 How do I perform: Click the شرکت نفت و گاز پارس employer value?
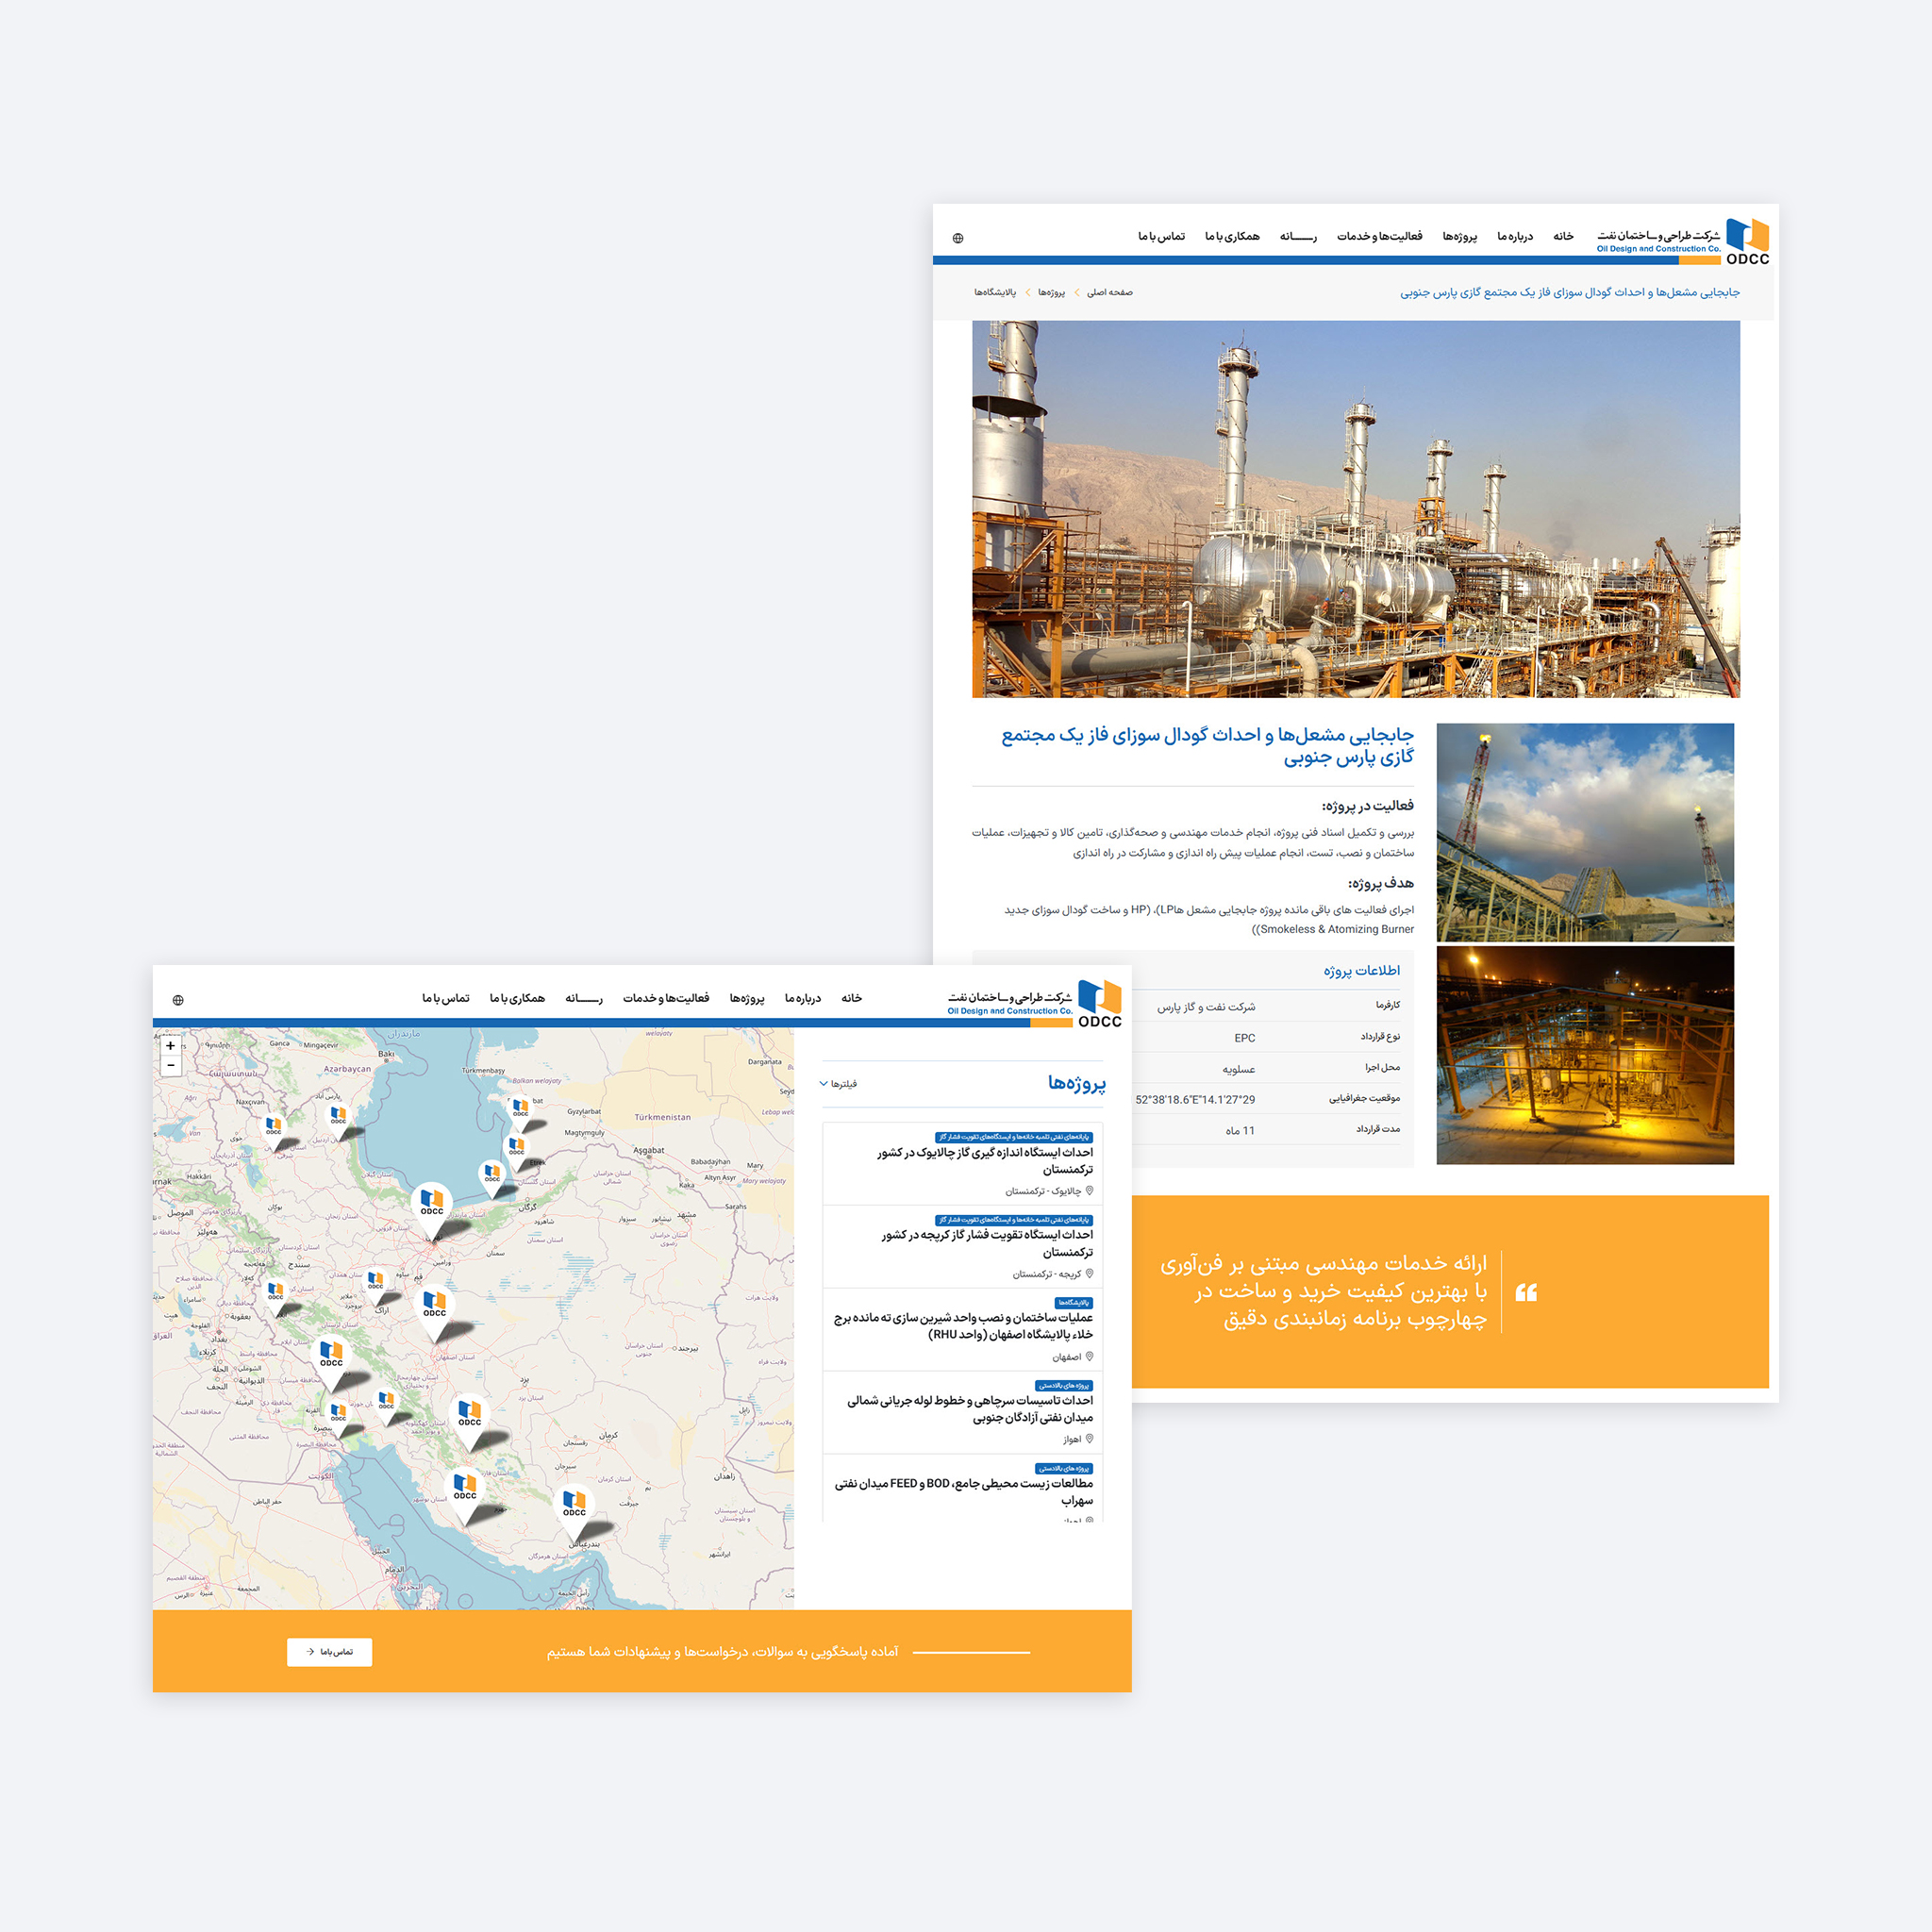1206,1007
